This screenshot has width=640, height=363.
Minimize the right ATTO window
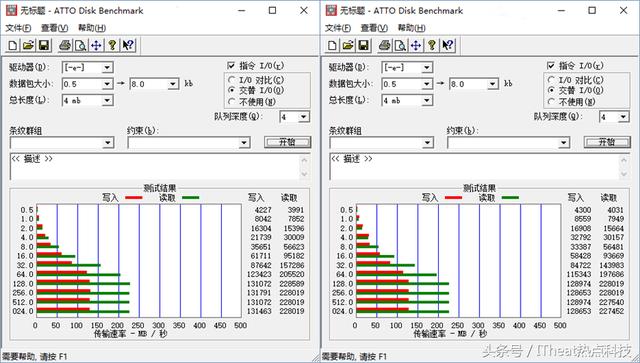(x=561, y=11)
